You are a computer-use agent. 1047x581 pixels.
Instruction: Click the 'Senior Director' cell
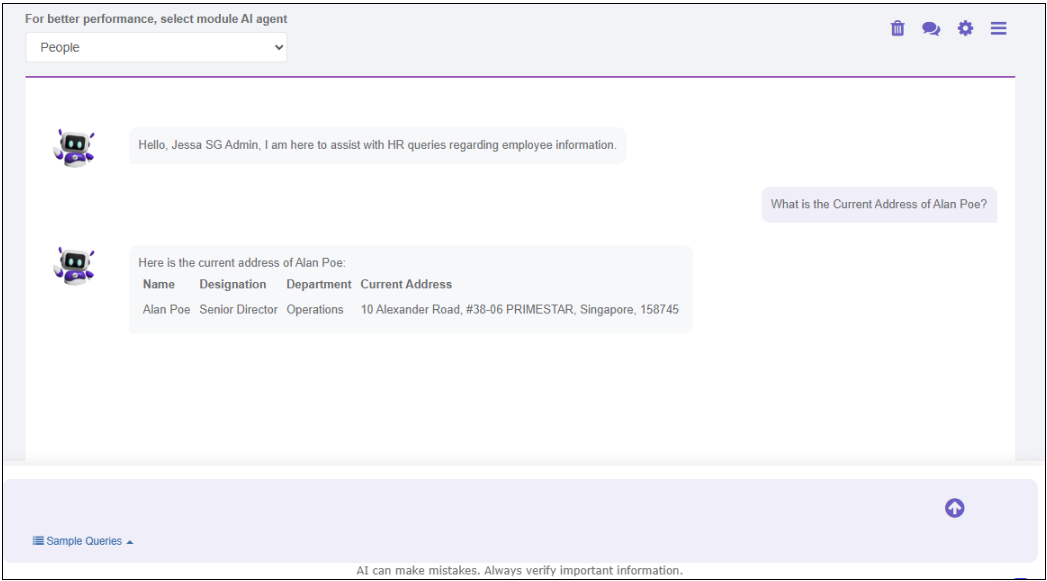[238, 310]
